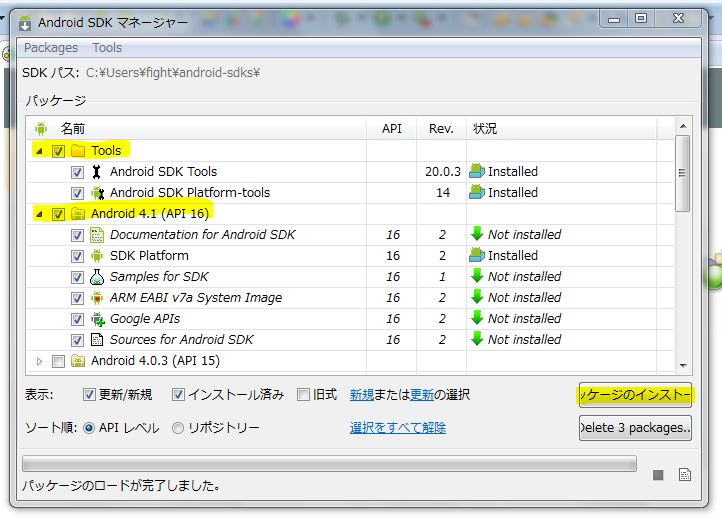Click the Samples for SDK flask icon
The image size is (722, 519).
[97, 277]
